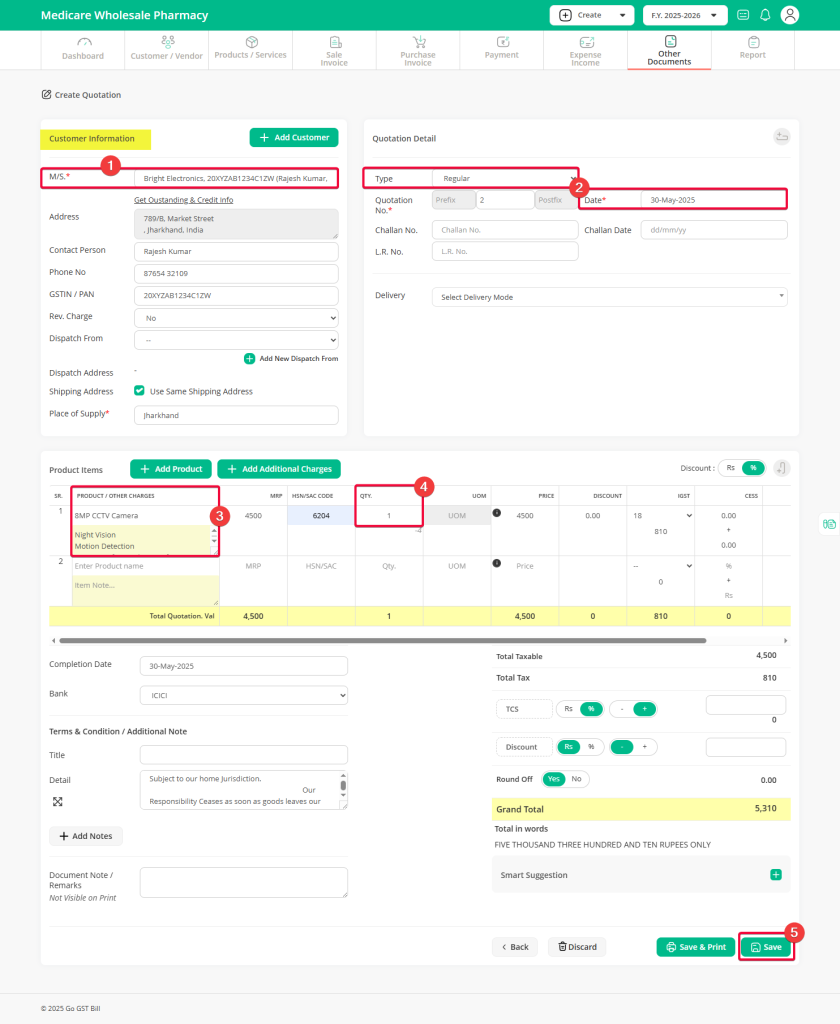
Task: Open the Bank ICICI dropdown
Action: [x=243, y=694]
